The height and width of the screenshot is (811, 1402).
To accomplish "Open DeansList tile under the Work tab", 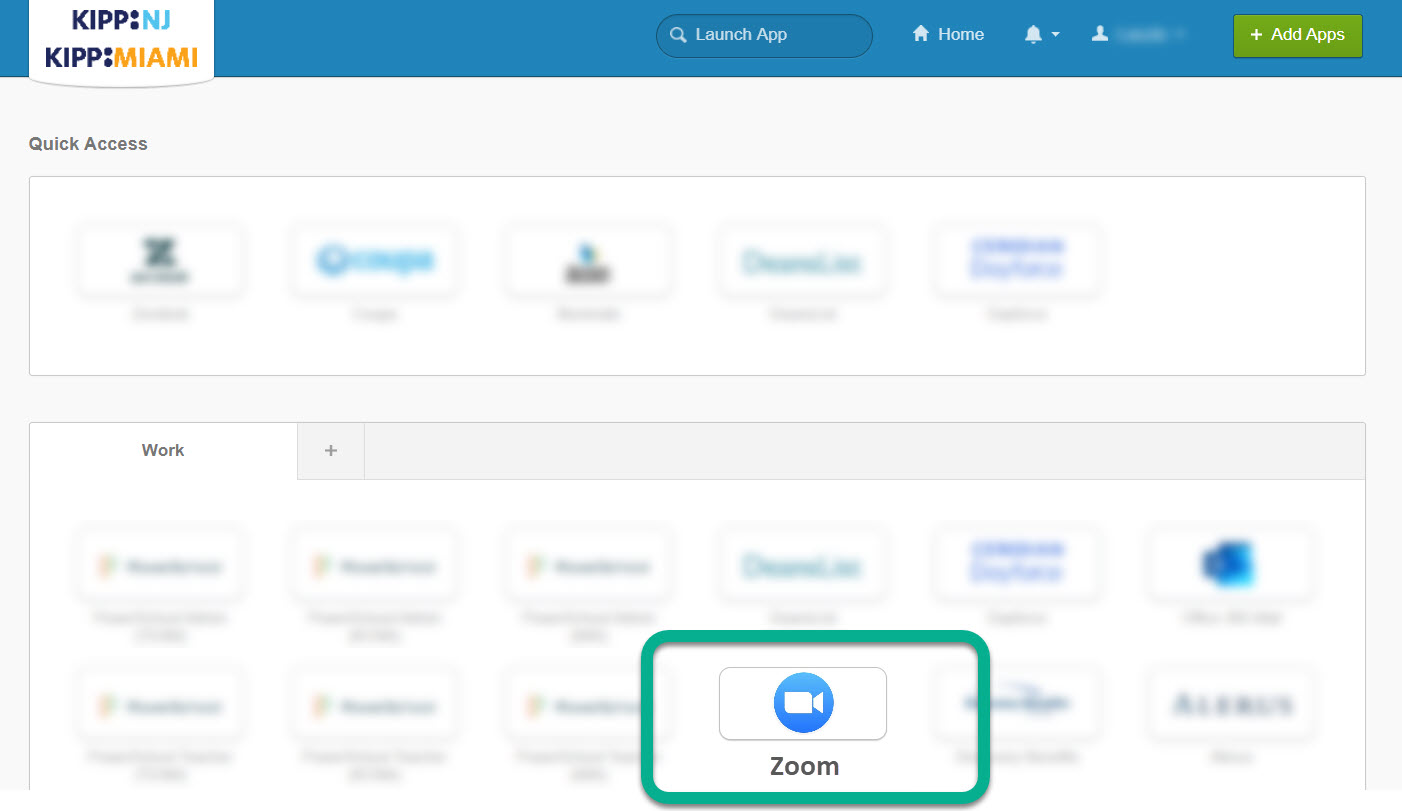I will (x=802, y=566).
